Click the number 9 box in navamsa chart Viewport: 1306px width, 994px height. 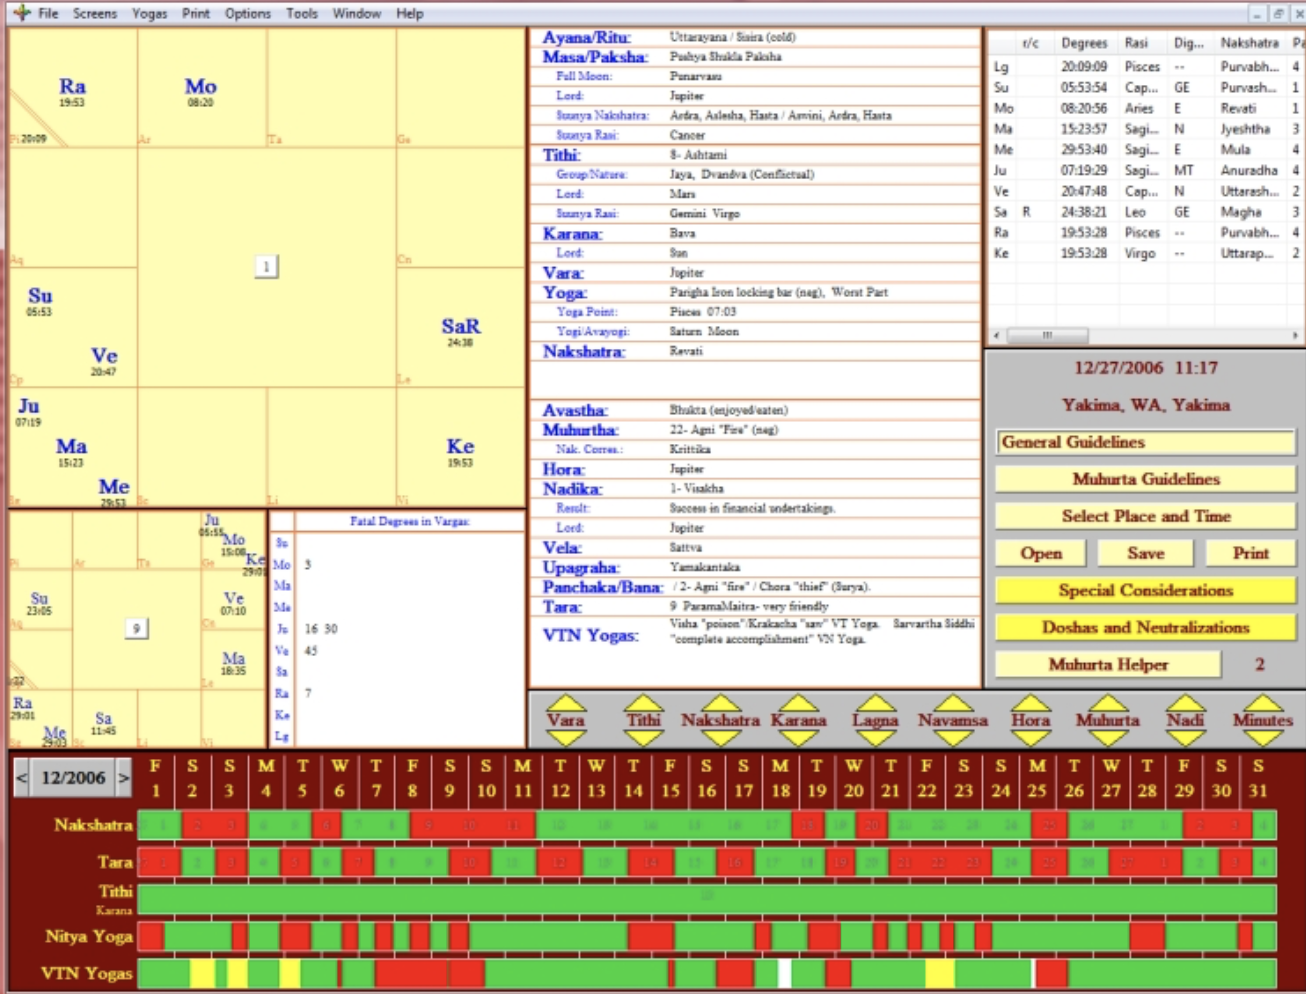pos(136,628)
